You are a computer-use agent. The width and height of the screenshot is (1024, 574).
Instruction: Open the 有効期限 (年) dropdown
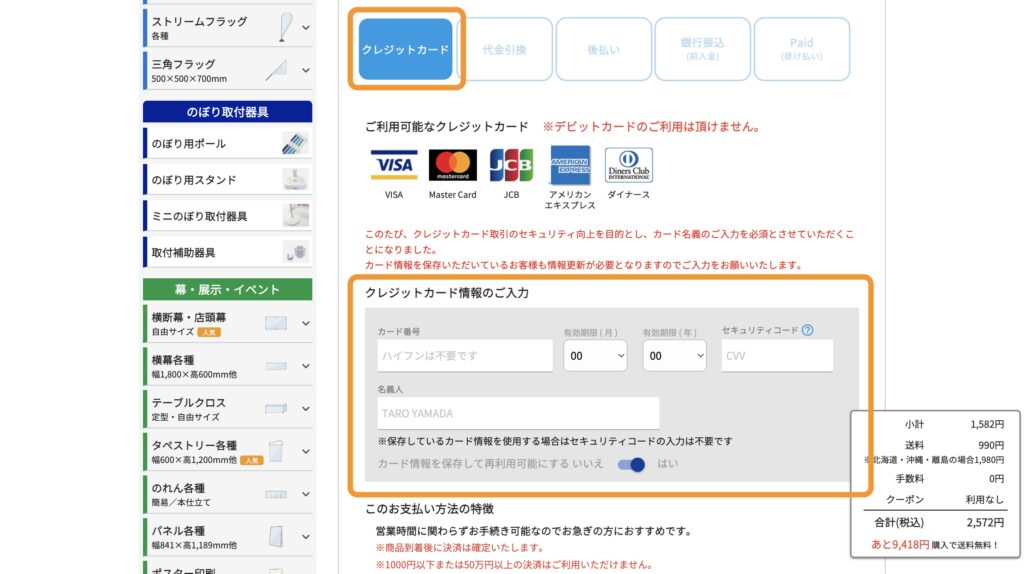point(674,356)
